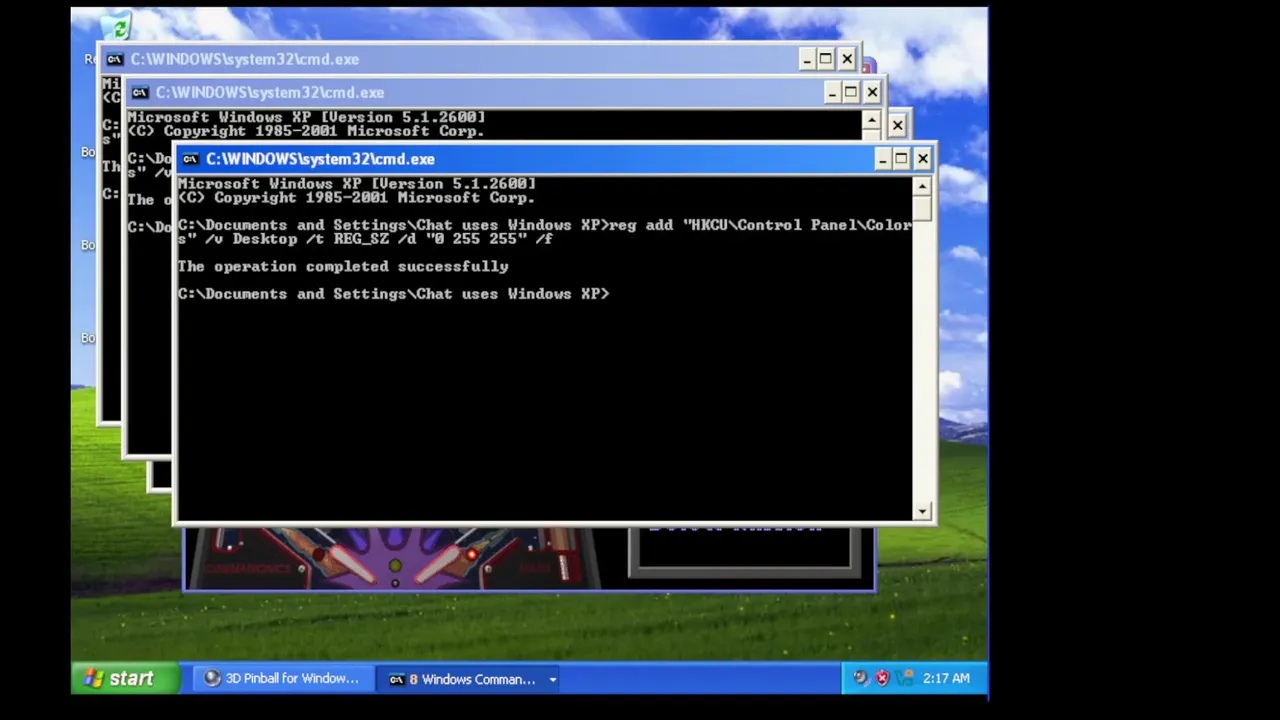1280x720 pixels.
Task: Click 'The operation completed successfully' in front window
Action: pos(343,267)
